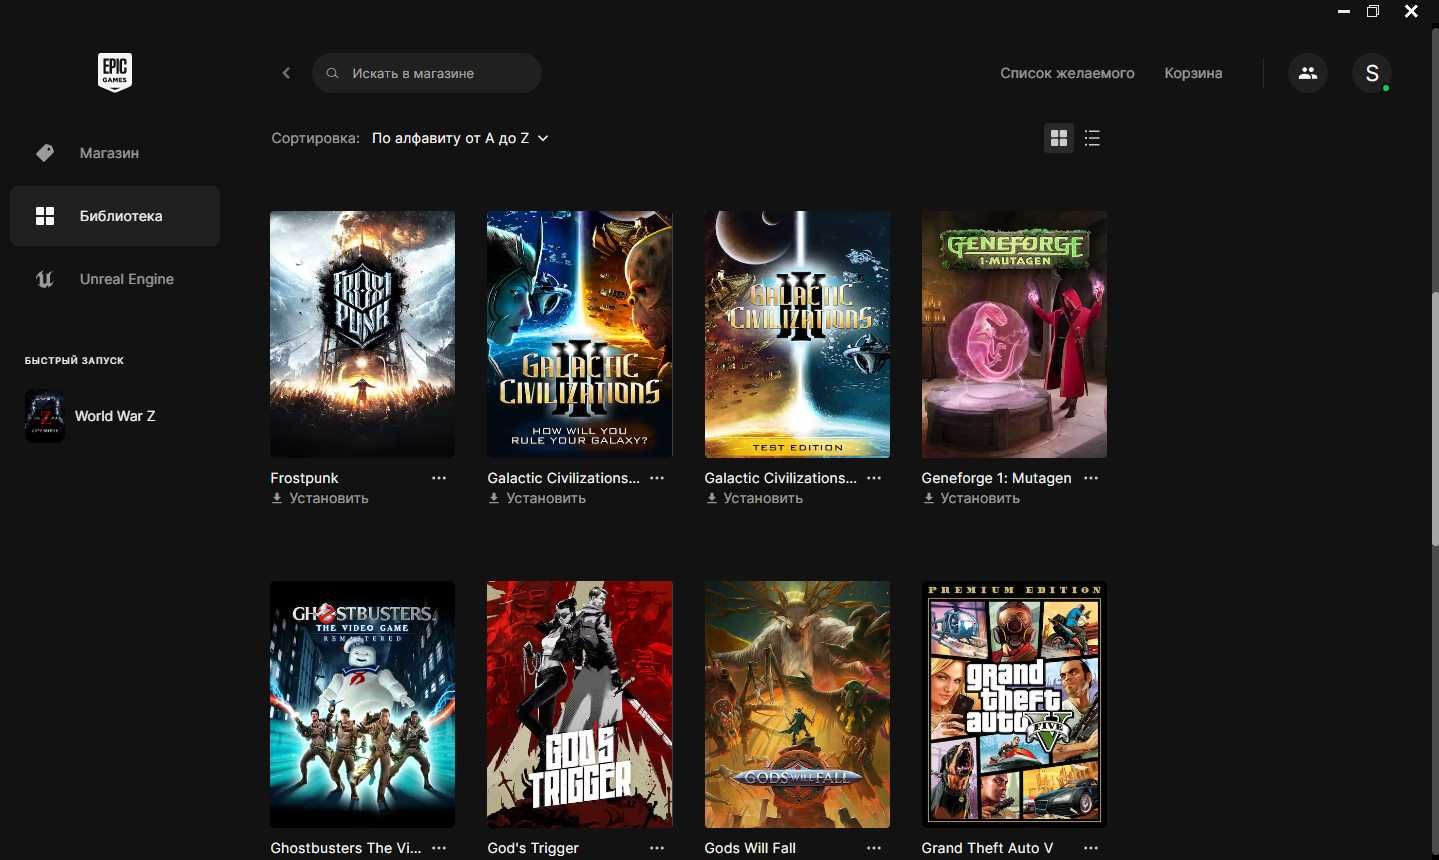The width and height of the screenshot is (1439, 860).
Task: Open the options menu for the first Galactic Civilizations game
Action: 657,478
